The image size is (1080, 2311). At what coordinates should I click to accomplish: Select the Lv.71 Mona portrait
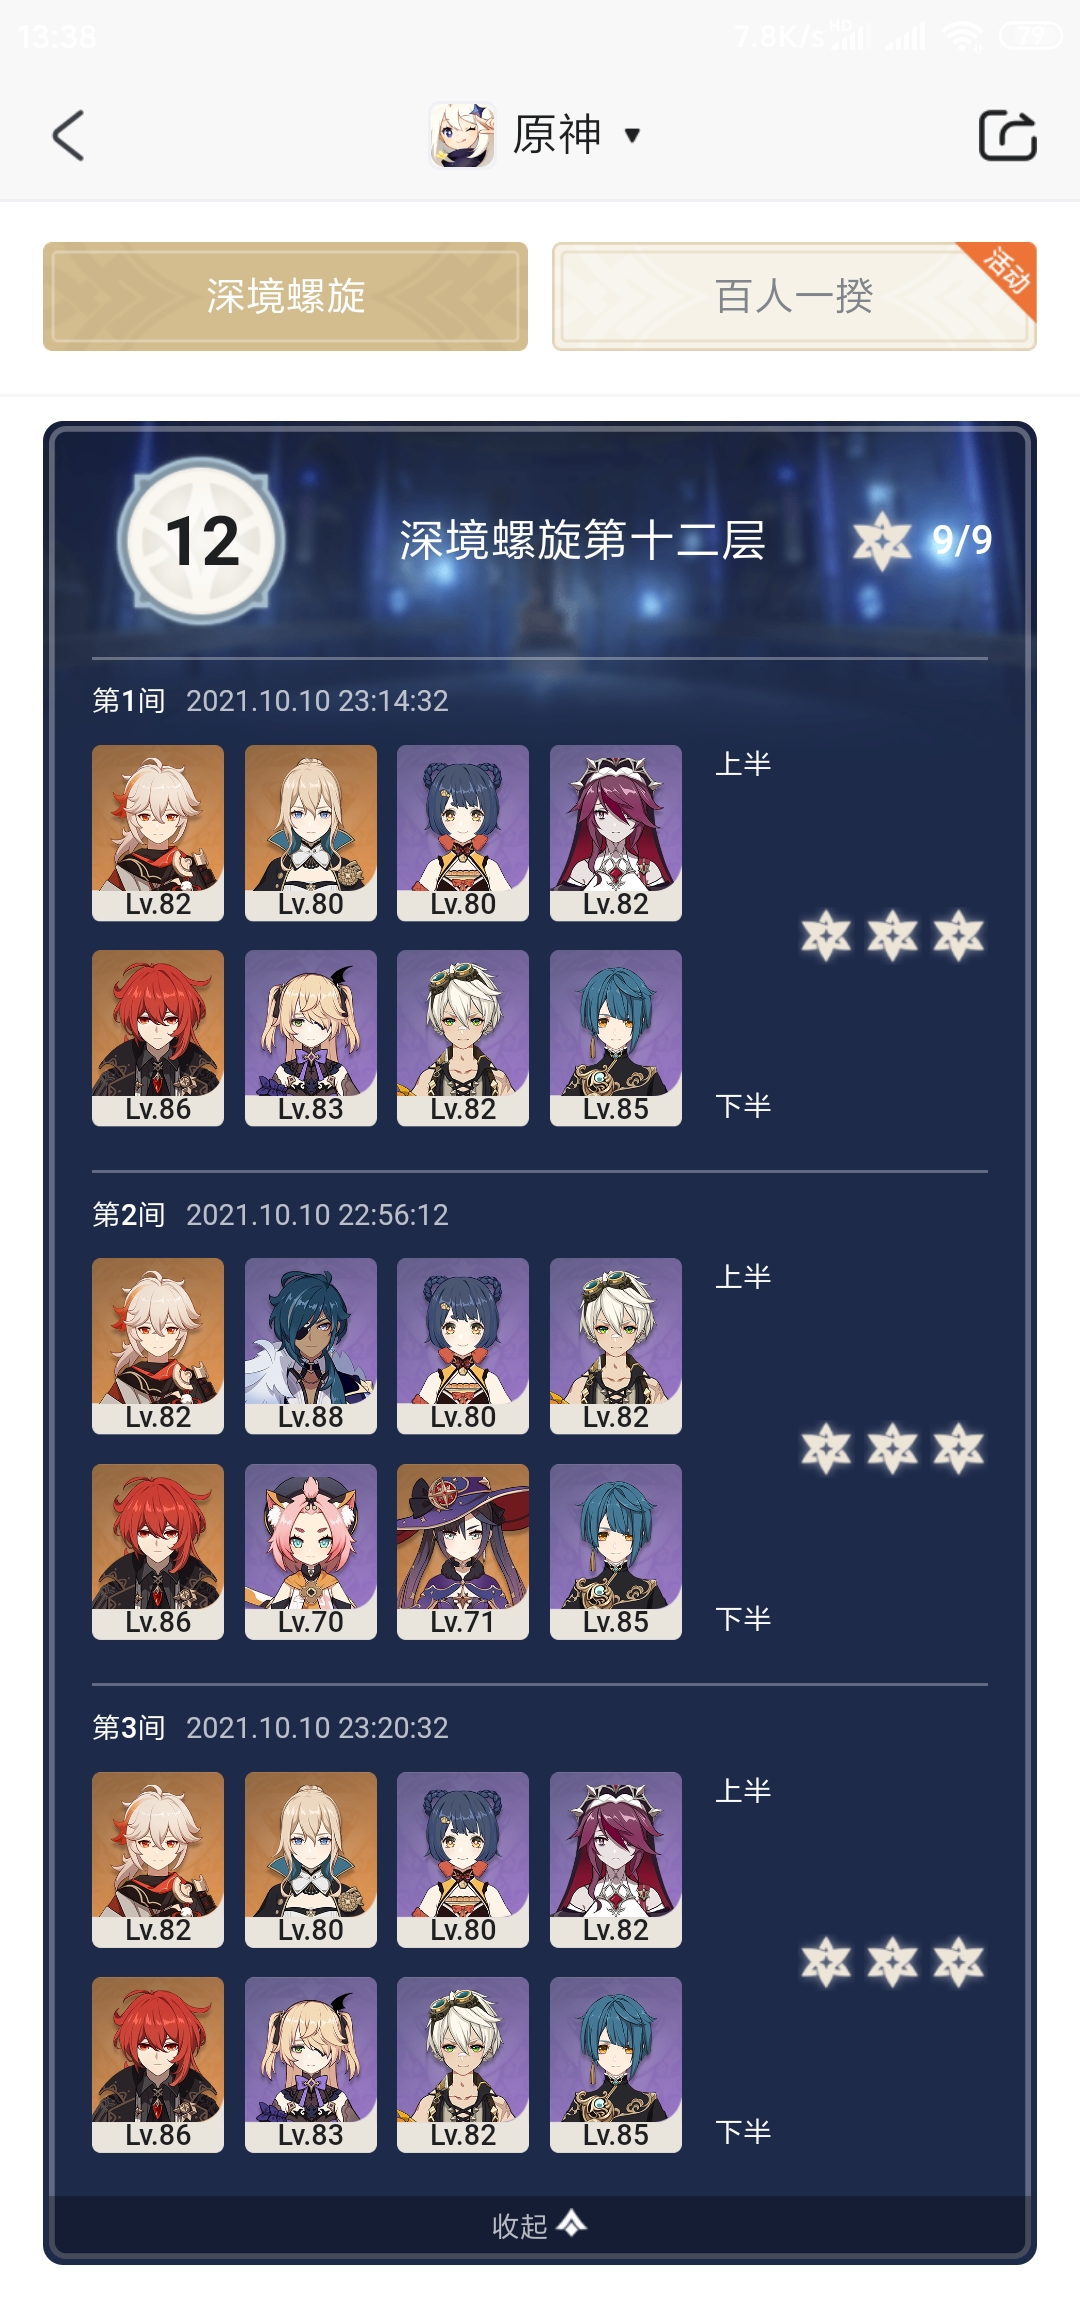coord(463,1552)
